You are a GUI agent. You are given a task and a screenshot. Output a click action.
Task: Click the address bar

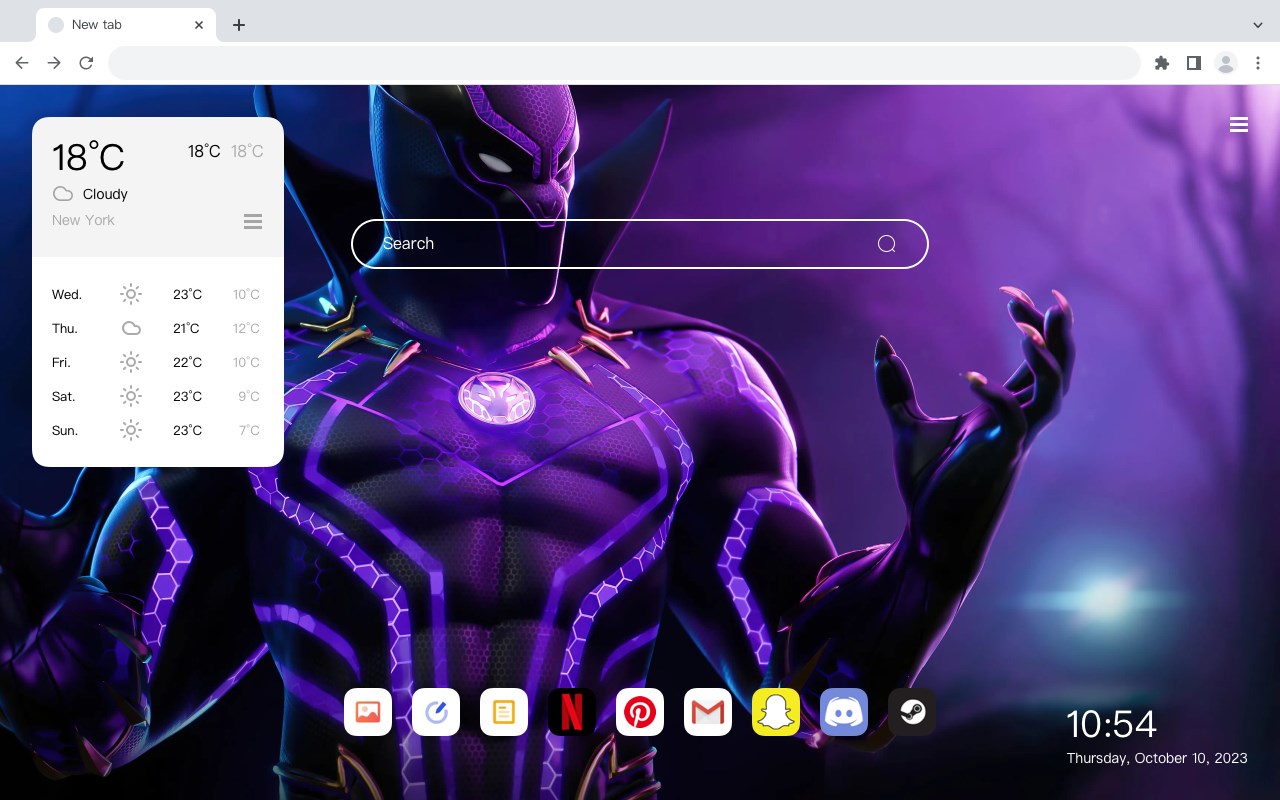(624, 63)
